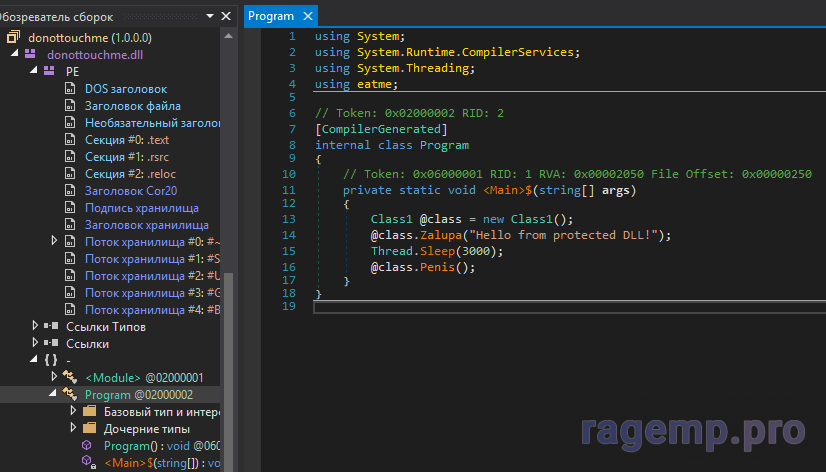Viewport: 826px width, 472px height.
Task: Click the tree panel vertical scrollbar thumb
Action: [229, 371]
